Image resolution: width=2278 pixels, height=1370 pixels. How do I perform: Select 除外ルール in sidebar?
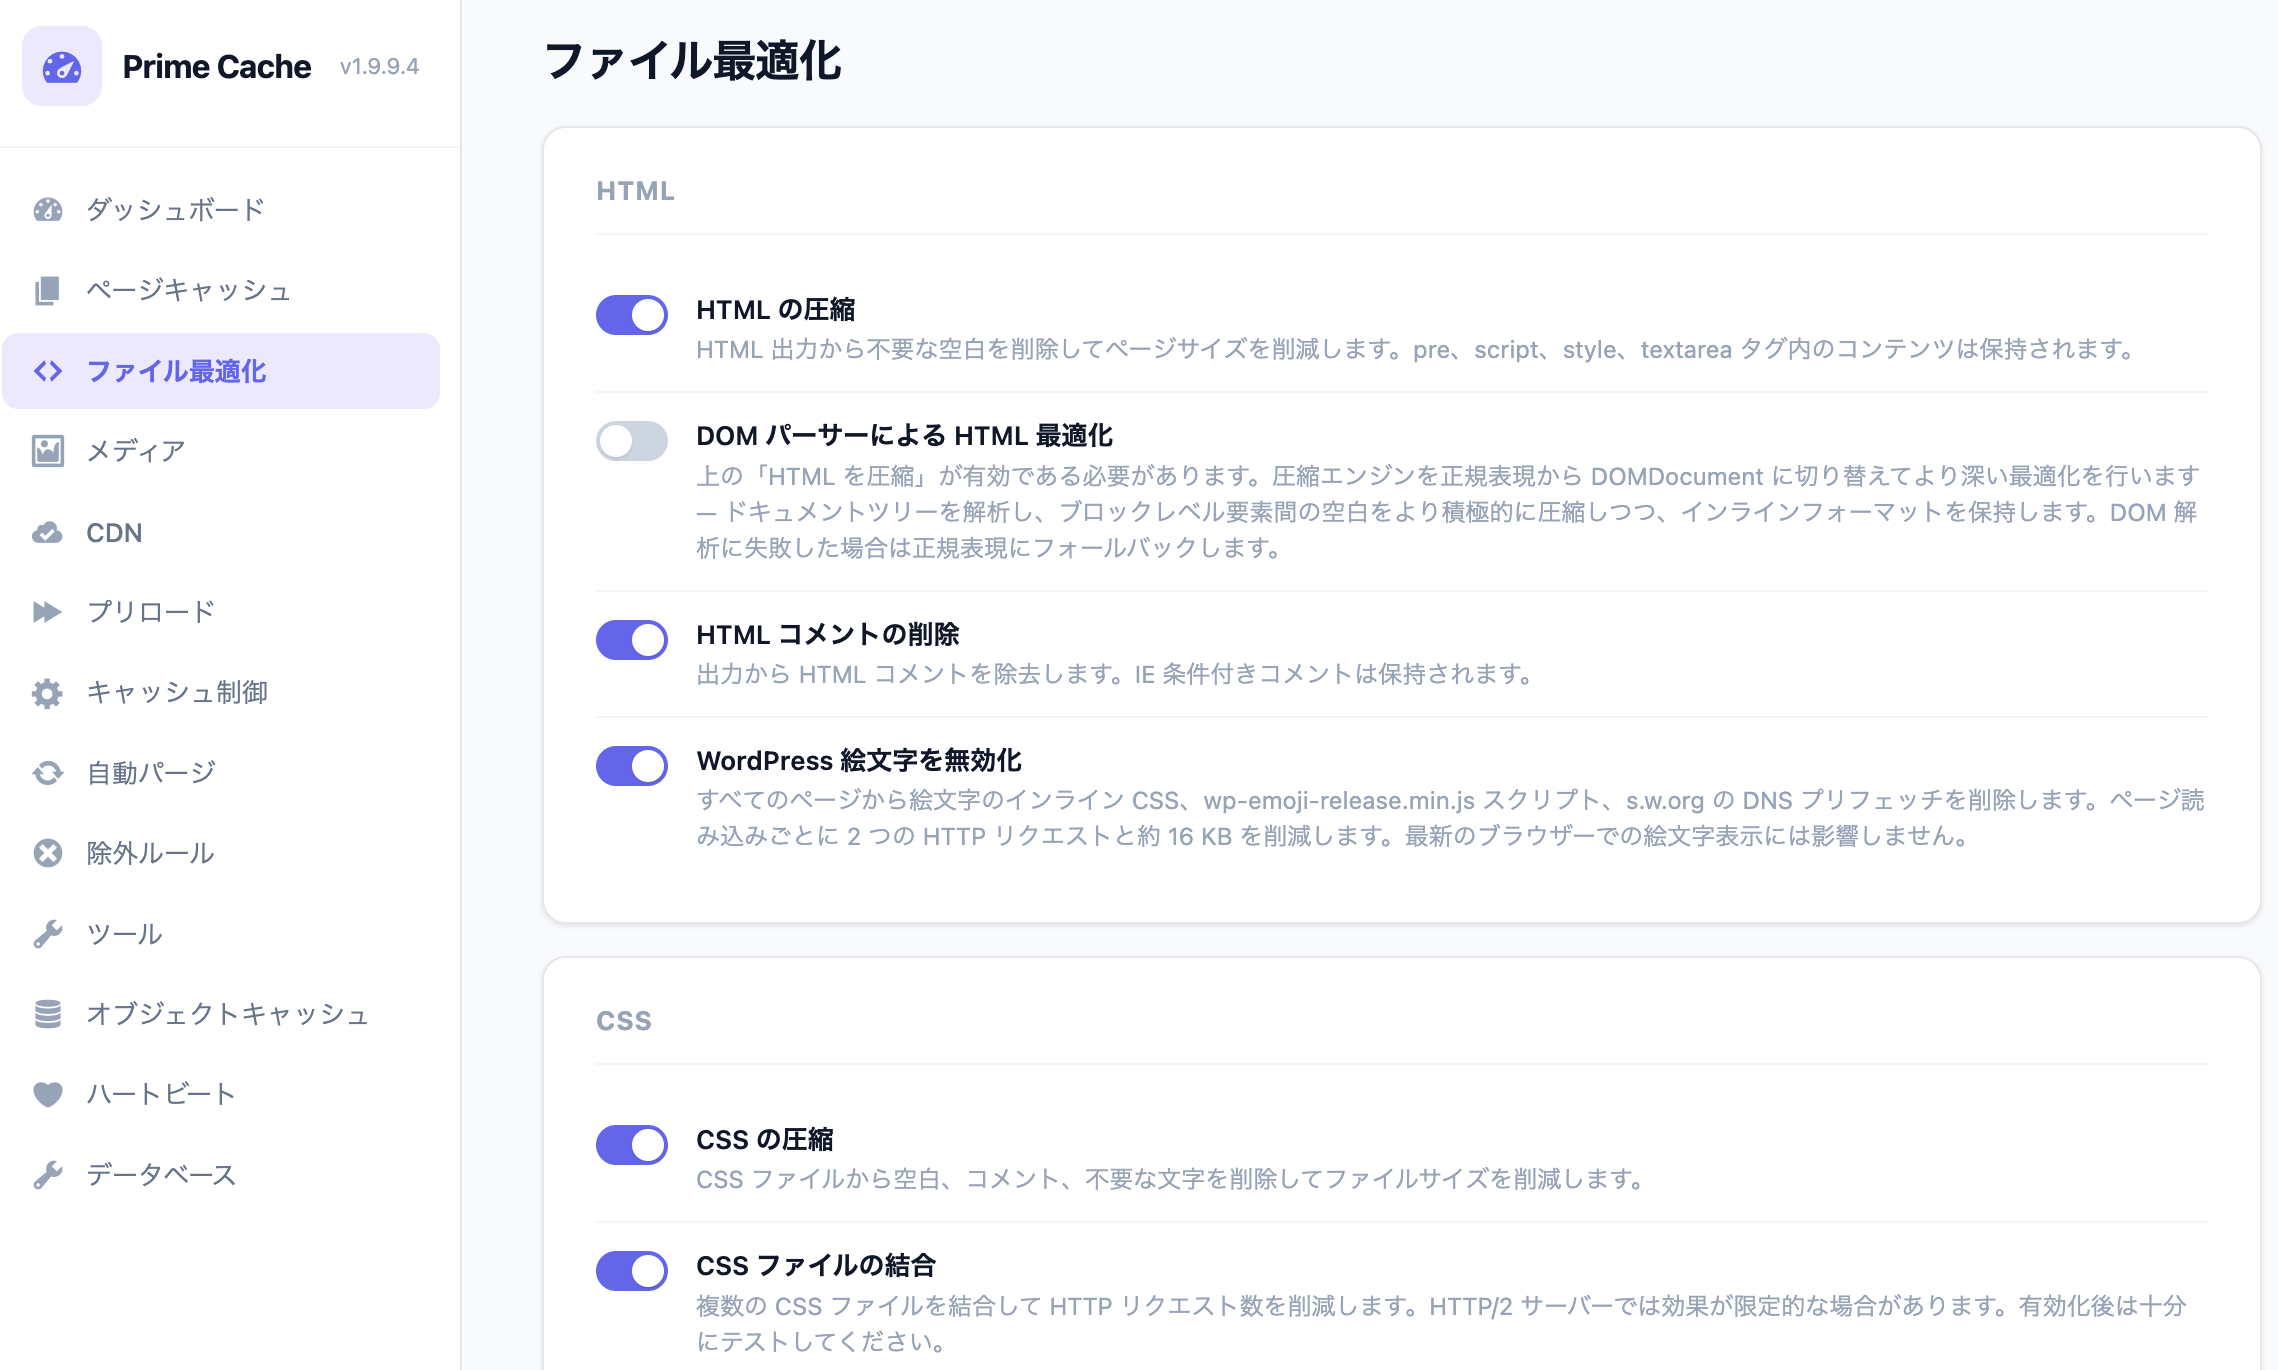tap(221, 853)
